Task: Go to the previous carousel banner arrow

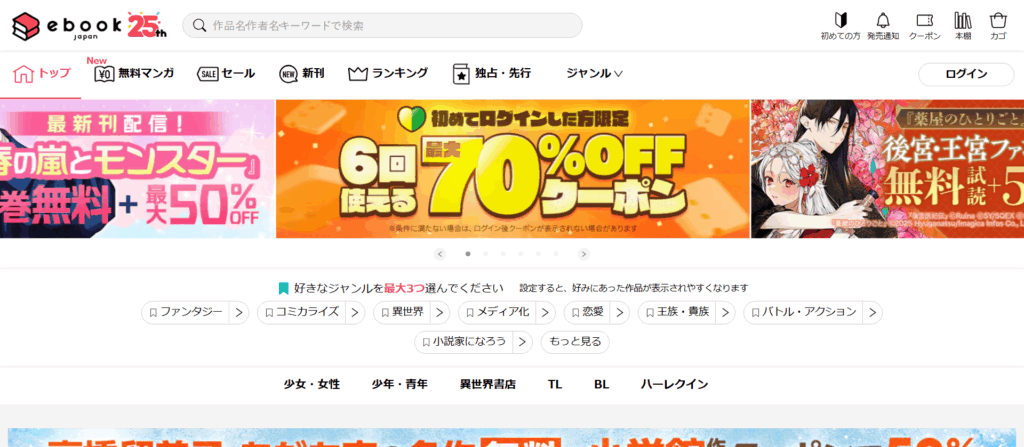Action: tap(440, 254)
